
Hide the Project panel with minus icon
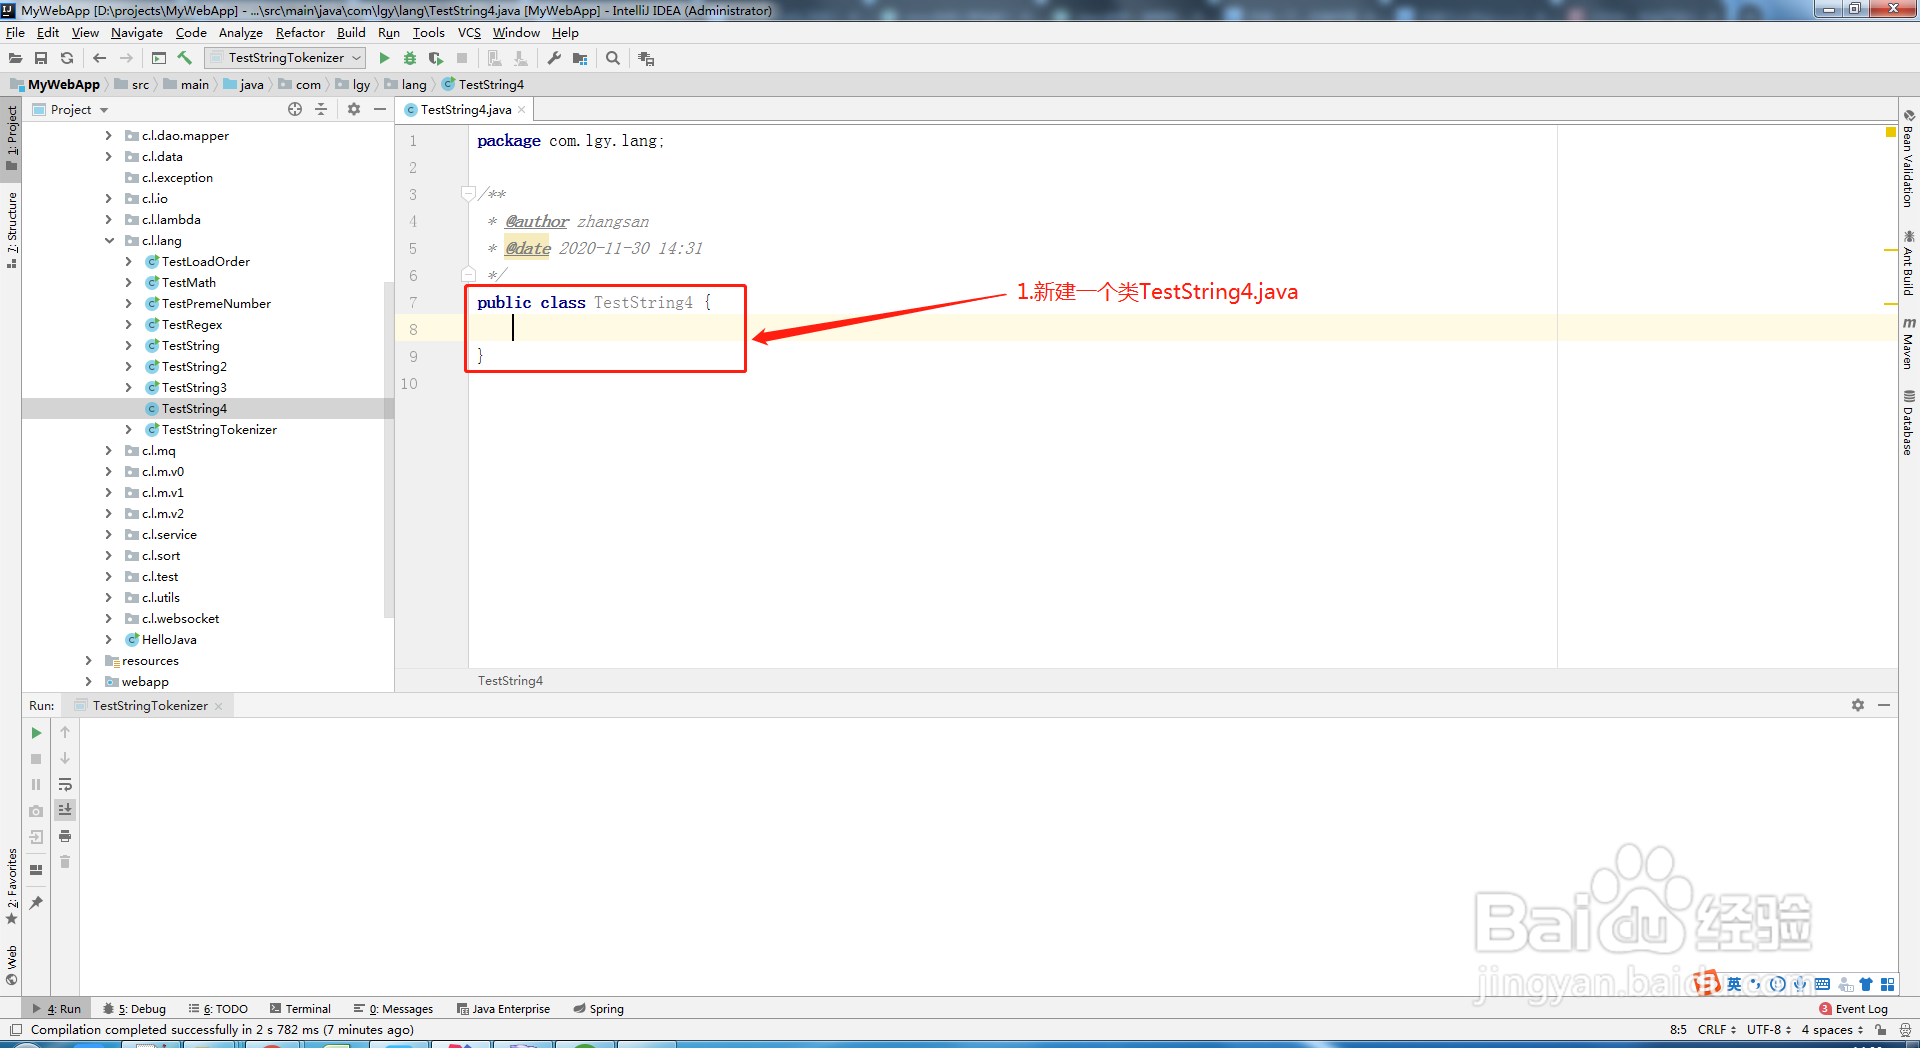(x=380, y=109)
